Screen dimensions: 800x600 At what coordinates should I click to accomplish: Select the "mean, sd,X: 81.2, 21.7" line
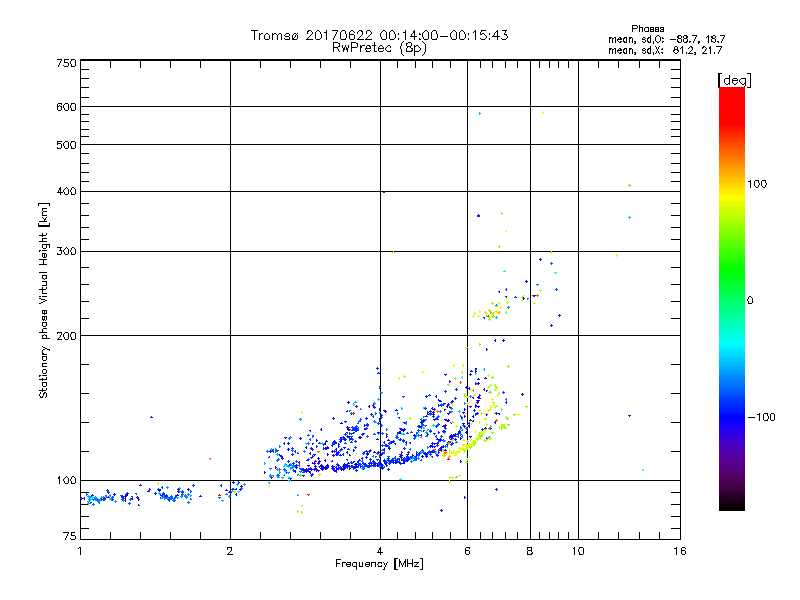pyautogui.click(x=665, y=50)
